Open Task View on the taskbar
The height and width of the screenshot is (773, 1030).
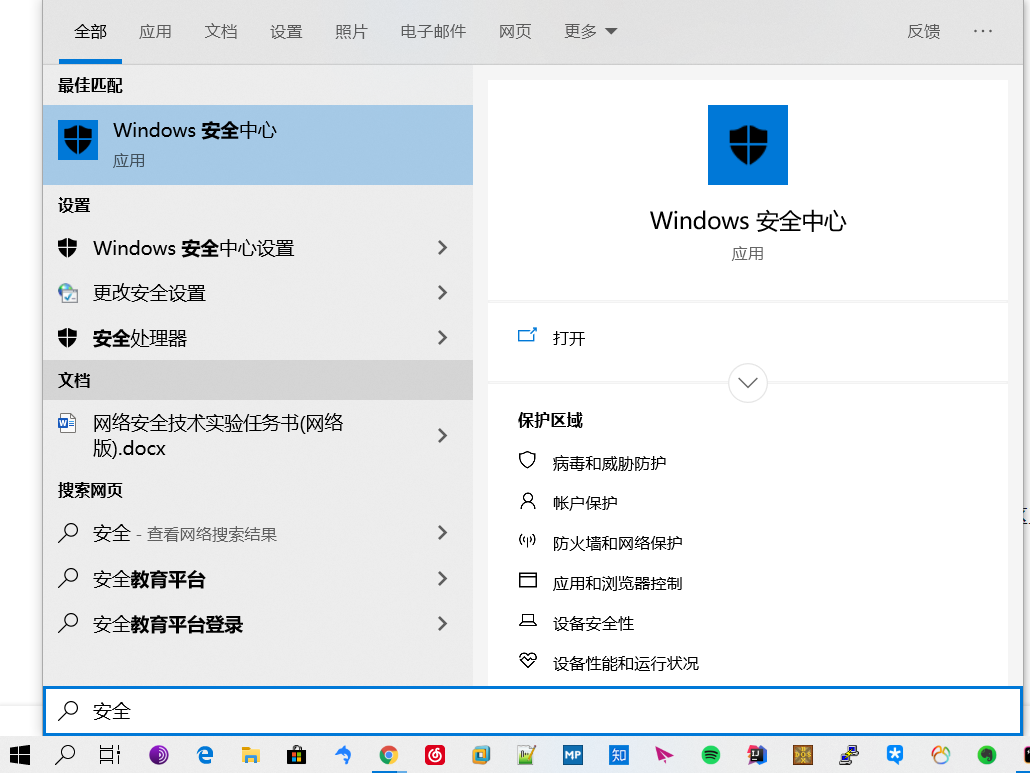click(110, 755)
